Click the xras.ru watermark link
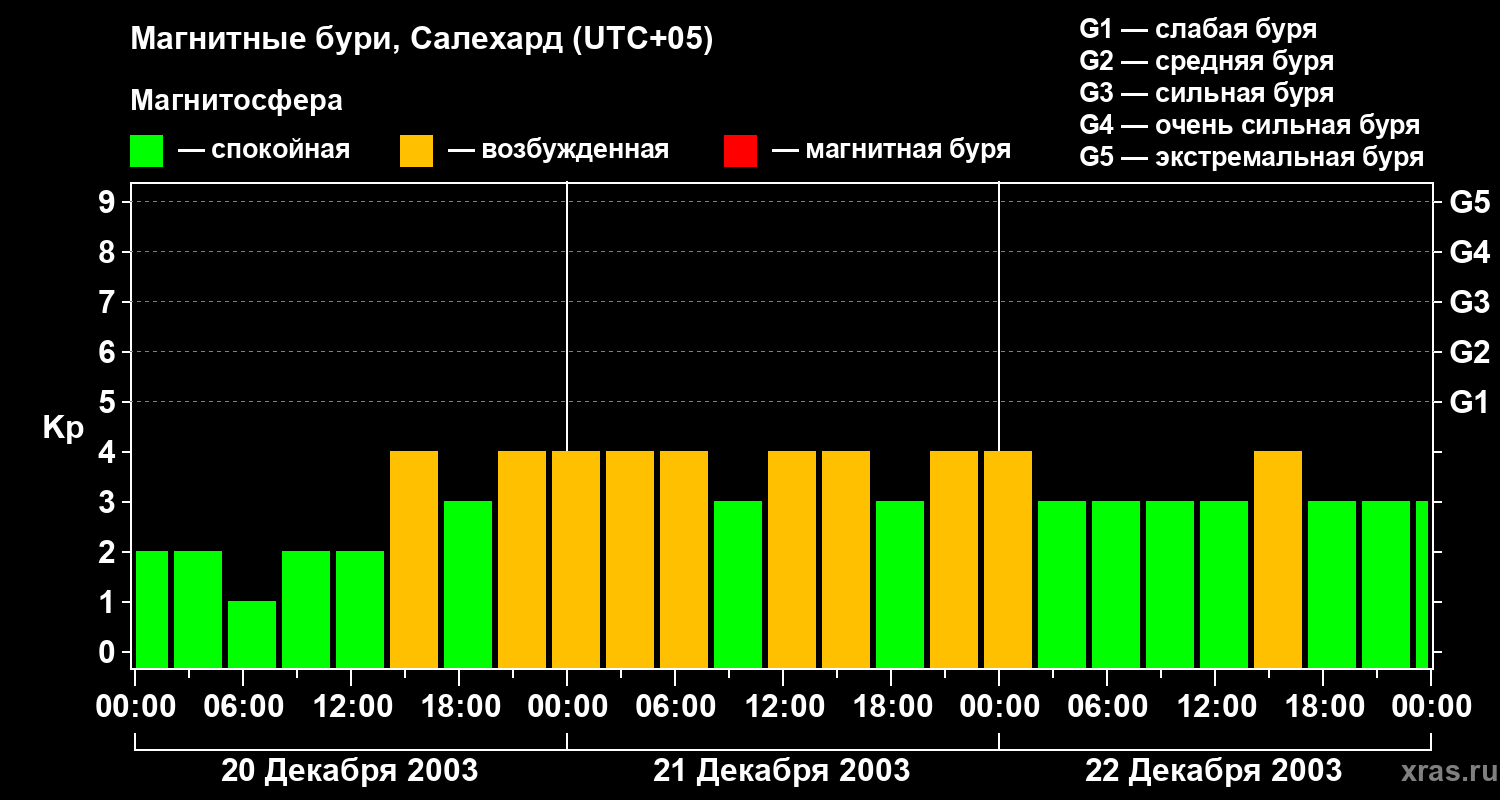The image size is (1500, 800). coord(1443,771)
